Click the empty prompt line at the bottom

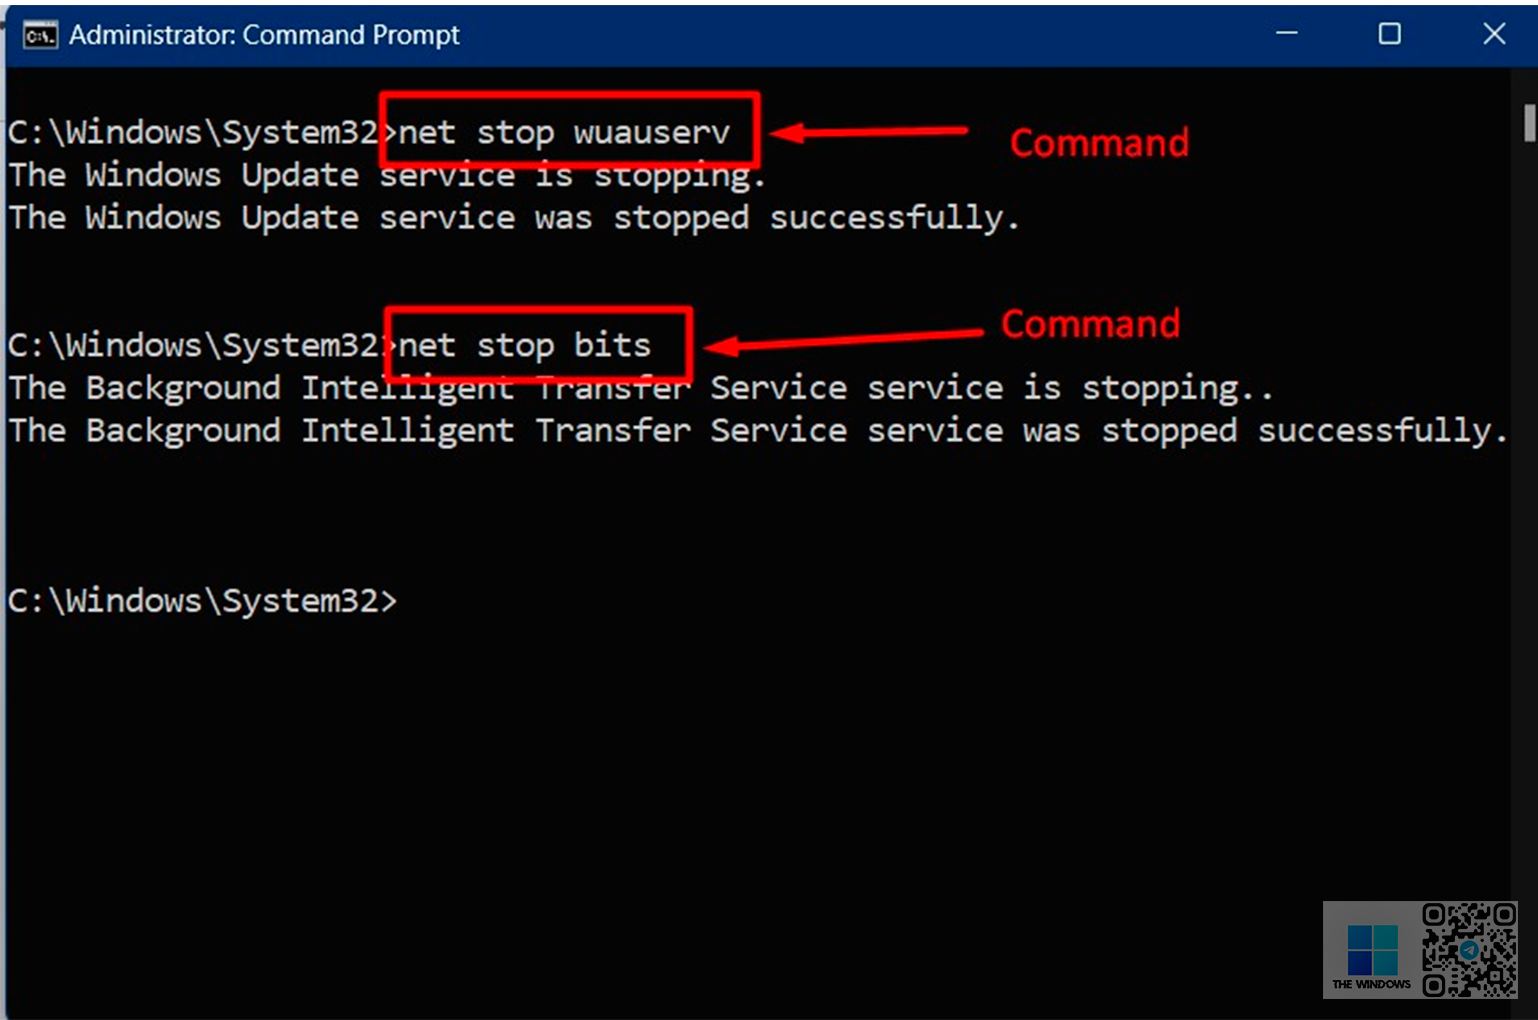coord(202,600)
